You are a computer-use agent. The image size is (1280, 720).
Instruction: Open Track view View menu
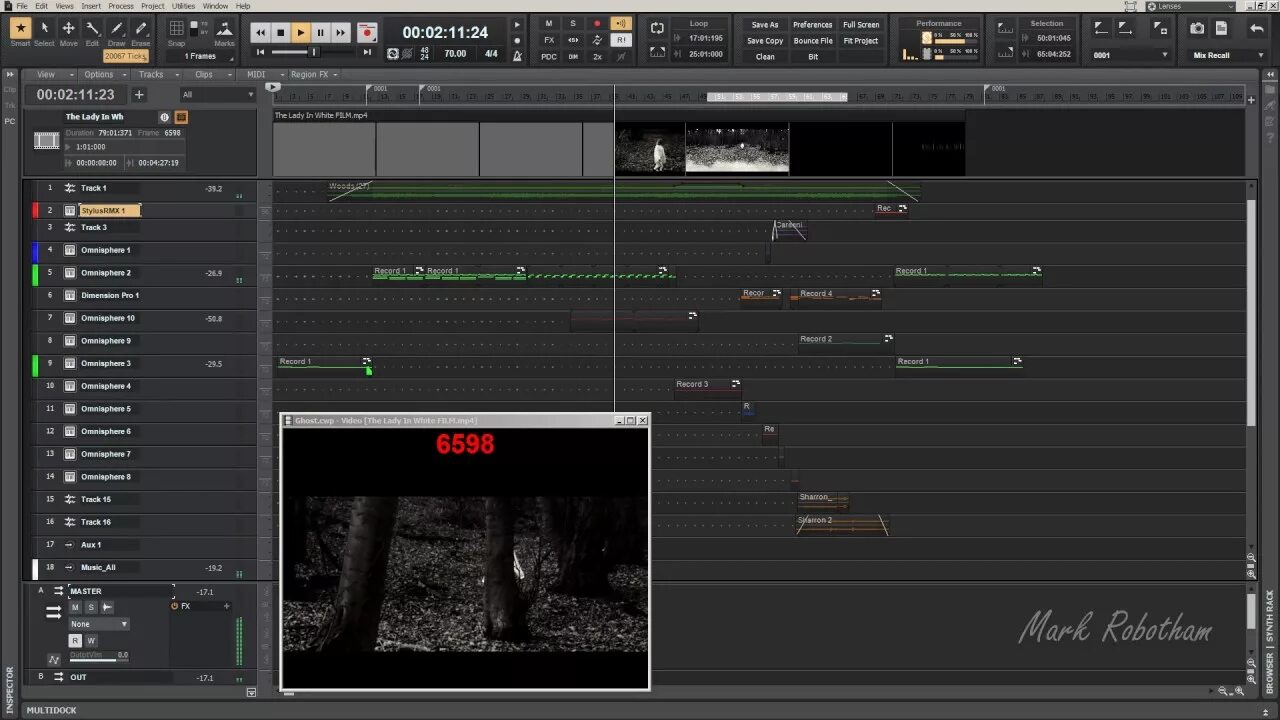pyautogui.click(x=50, y=74)
